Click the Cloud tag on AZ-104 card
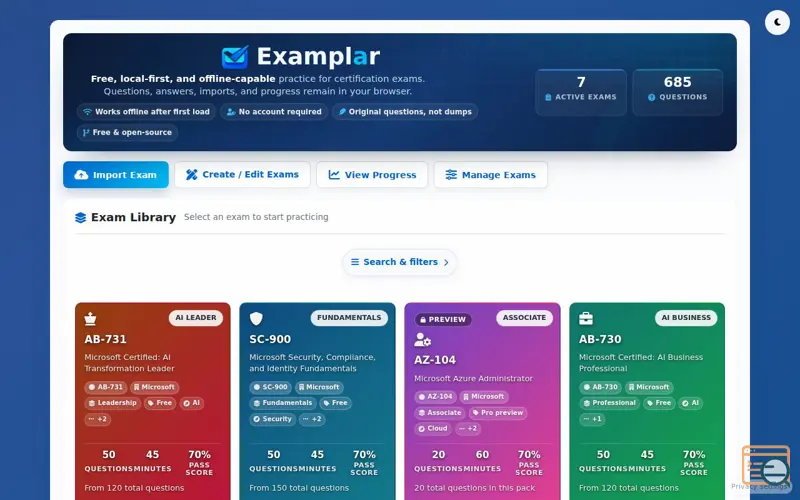Viewport: 800px width, 500px height. pyautogui.click(x=433, y=429)
